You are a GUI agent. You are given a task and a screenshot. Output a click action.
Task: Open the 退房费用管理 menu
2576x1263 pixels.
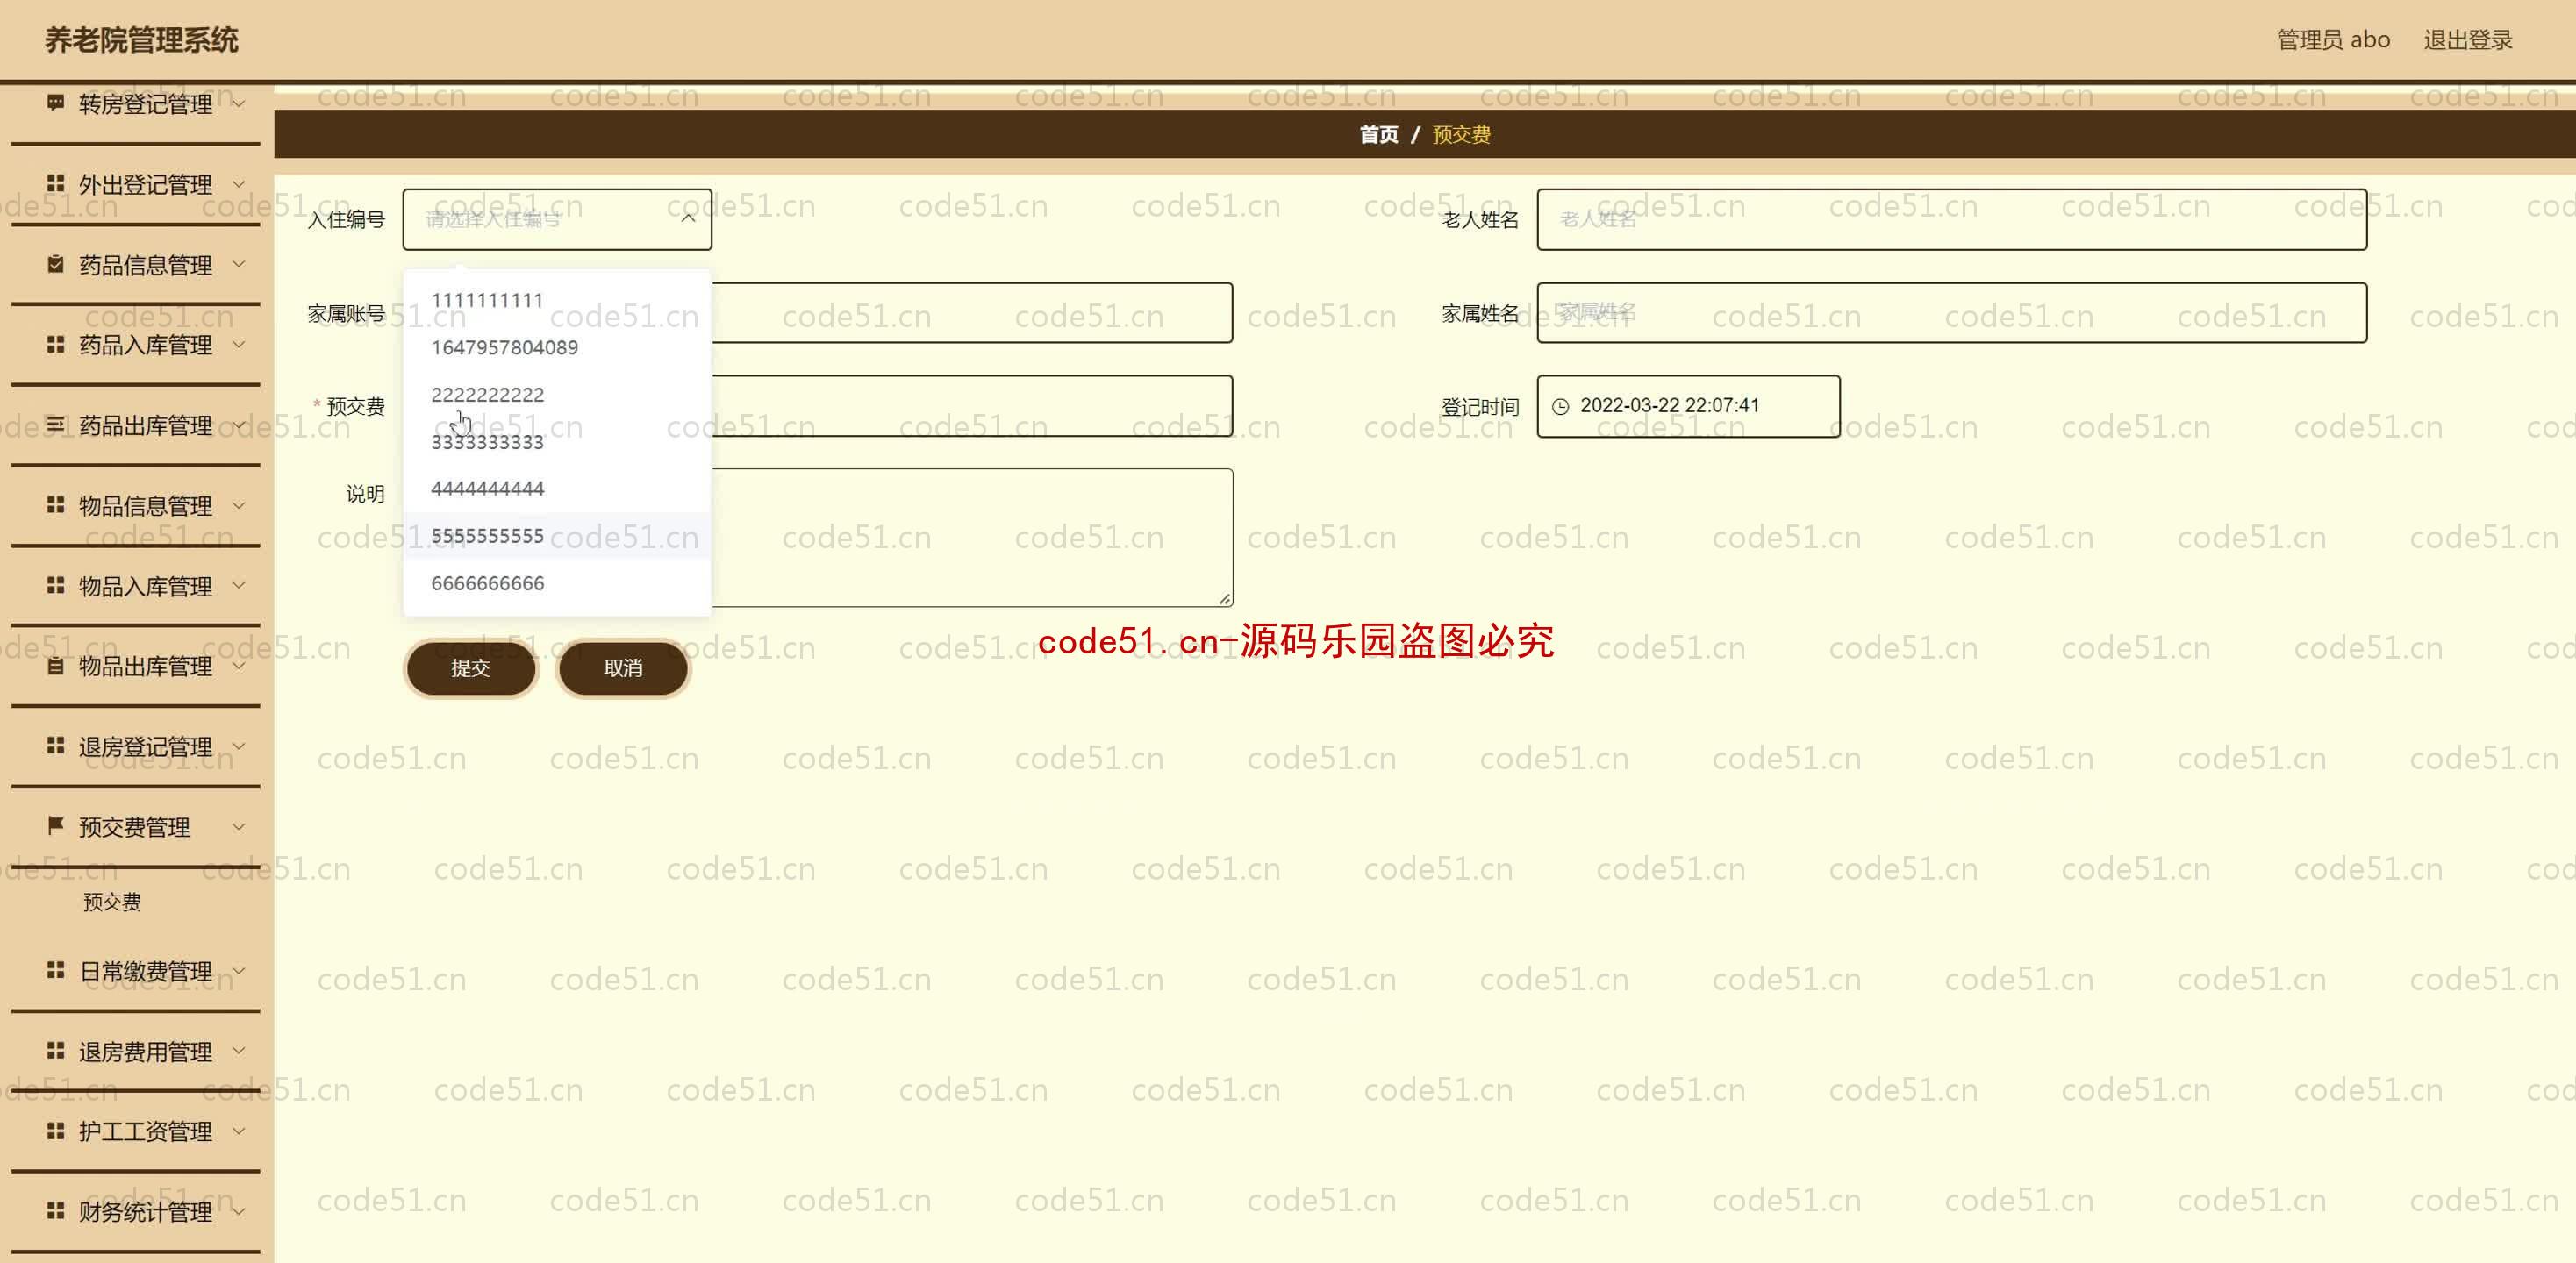[136, 1051]
